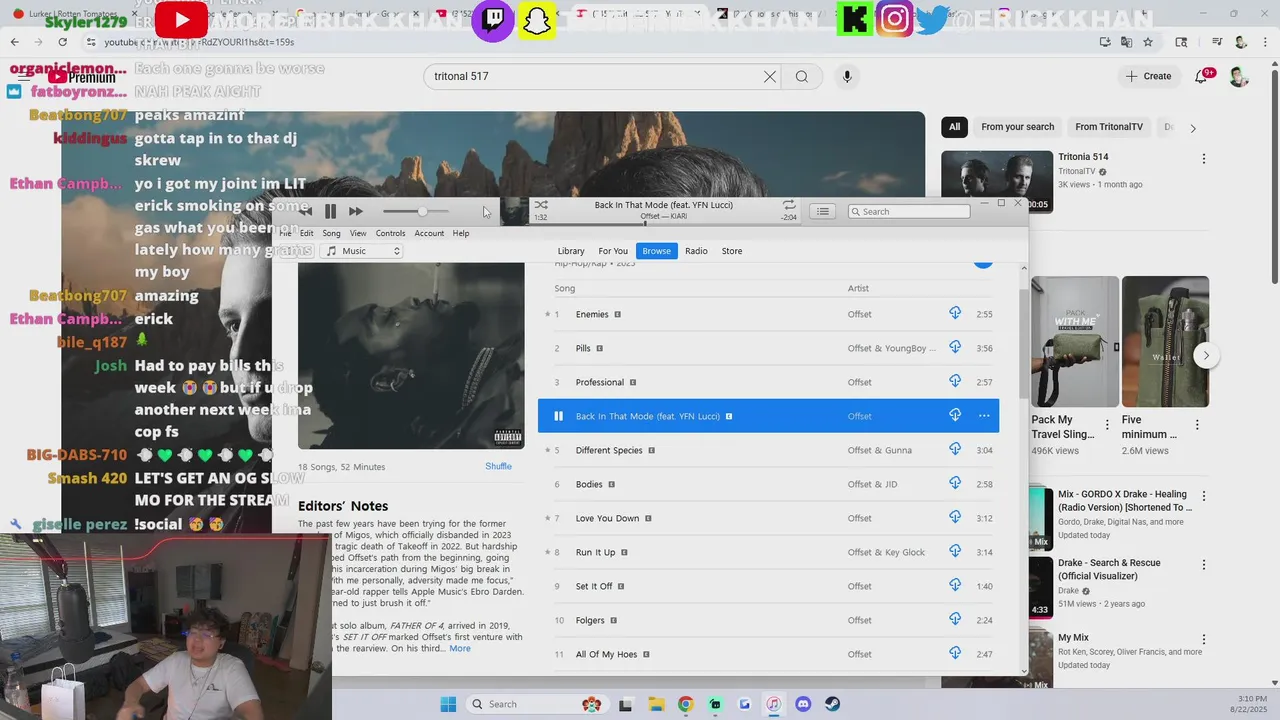
Task: Focus the iTunes Search field
Action: coord(909,211)
